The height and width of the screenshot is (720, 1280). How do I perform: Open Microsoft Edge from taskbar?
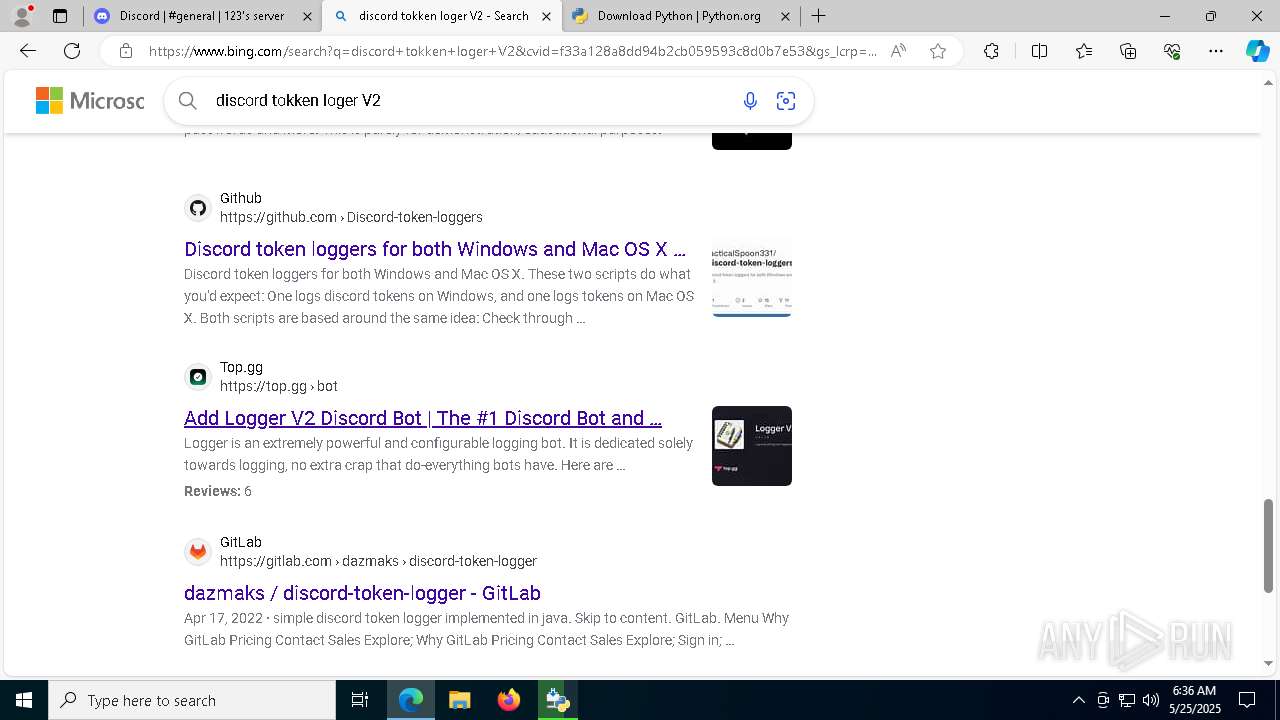point(411,700)
